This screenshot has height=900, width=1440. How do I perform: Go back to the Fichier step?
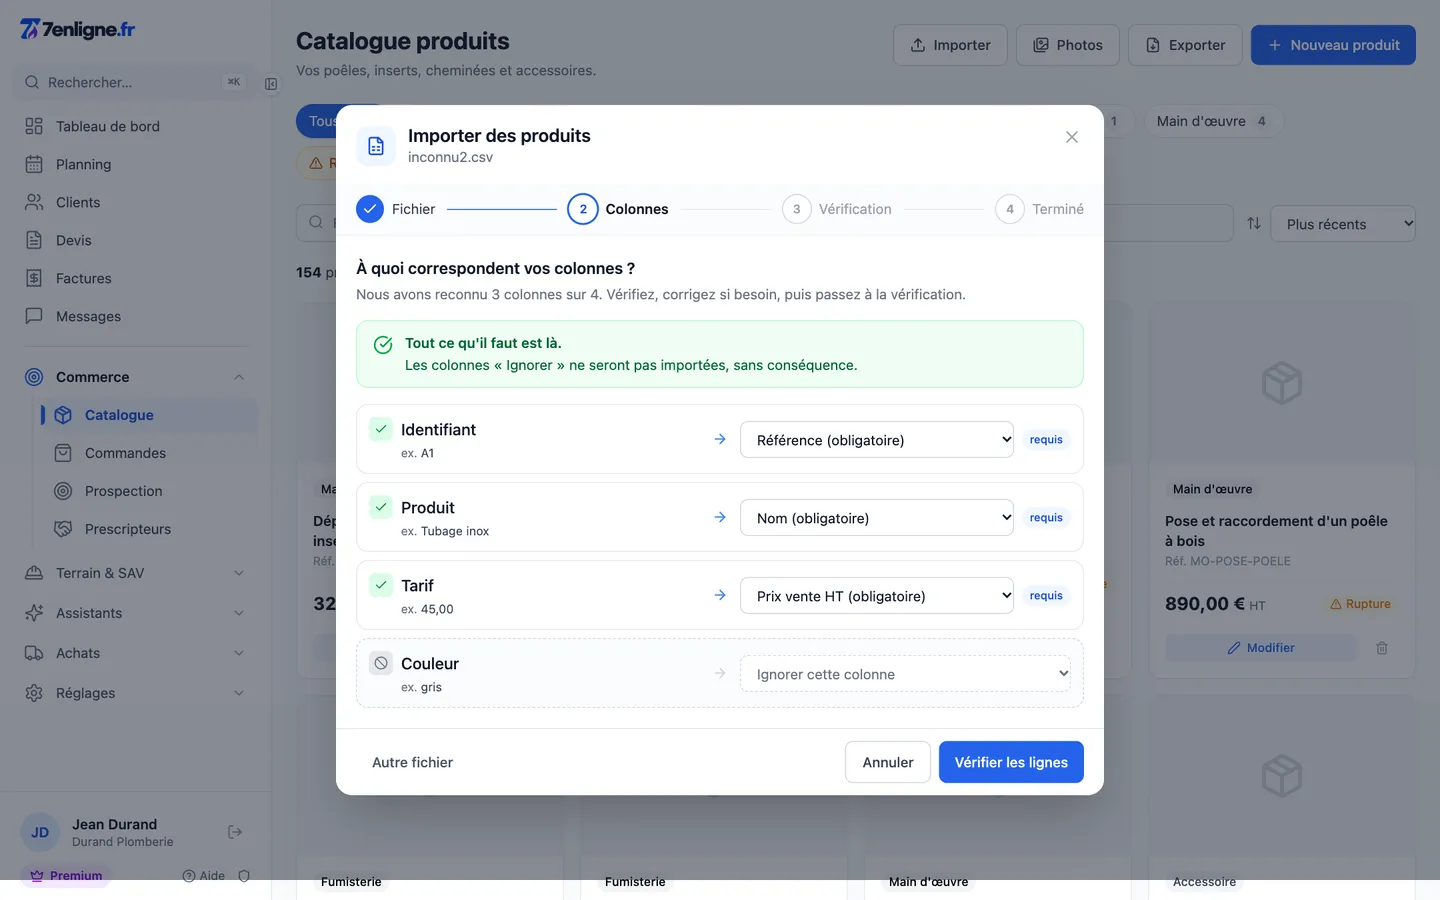(396, 209)
